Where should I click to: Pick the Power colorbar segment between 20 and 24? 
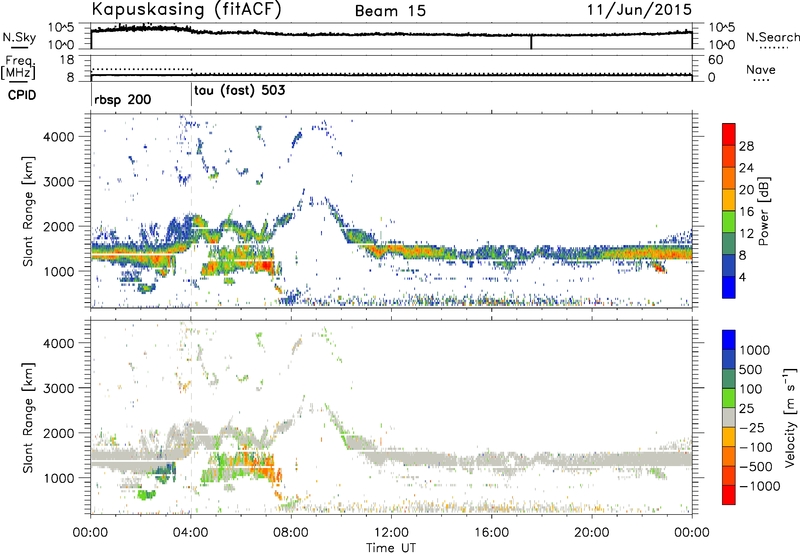(x=729, y=178)
